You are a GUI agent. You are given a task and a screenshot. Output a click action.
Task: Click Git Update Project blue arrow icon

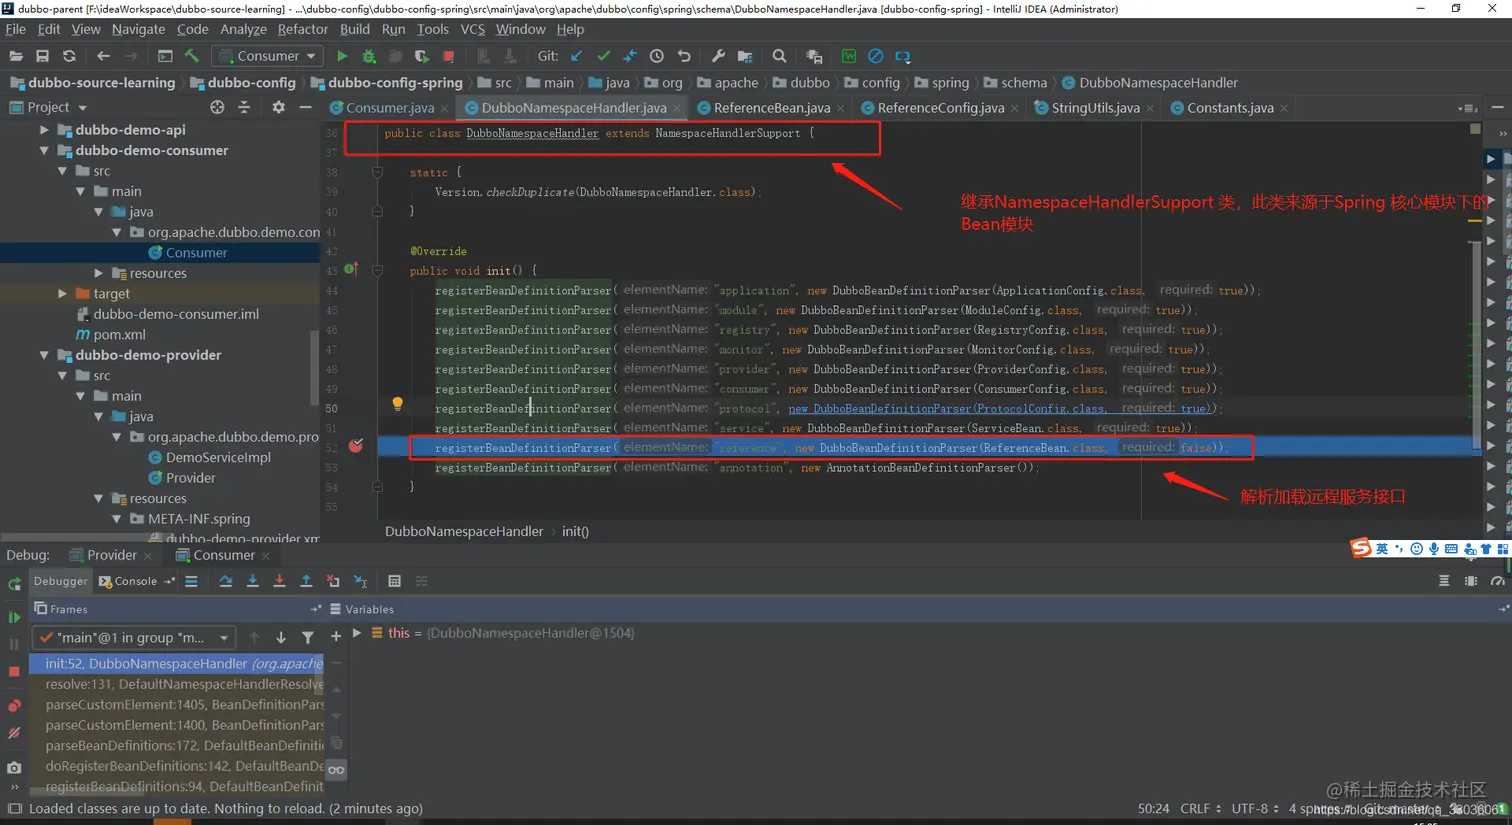click(x=576, y=56)
